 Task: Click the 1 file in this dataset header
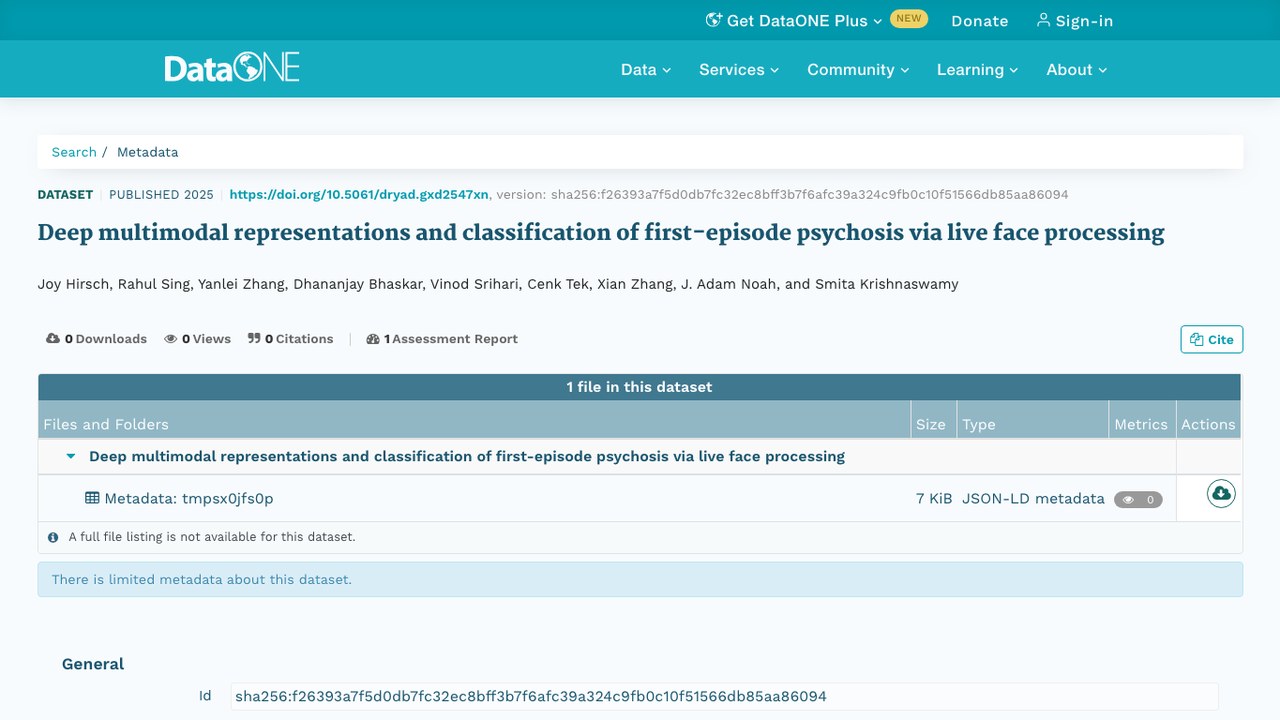(x=640, y=387)
